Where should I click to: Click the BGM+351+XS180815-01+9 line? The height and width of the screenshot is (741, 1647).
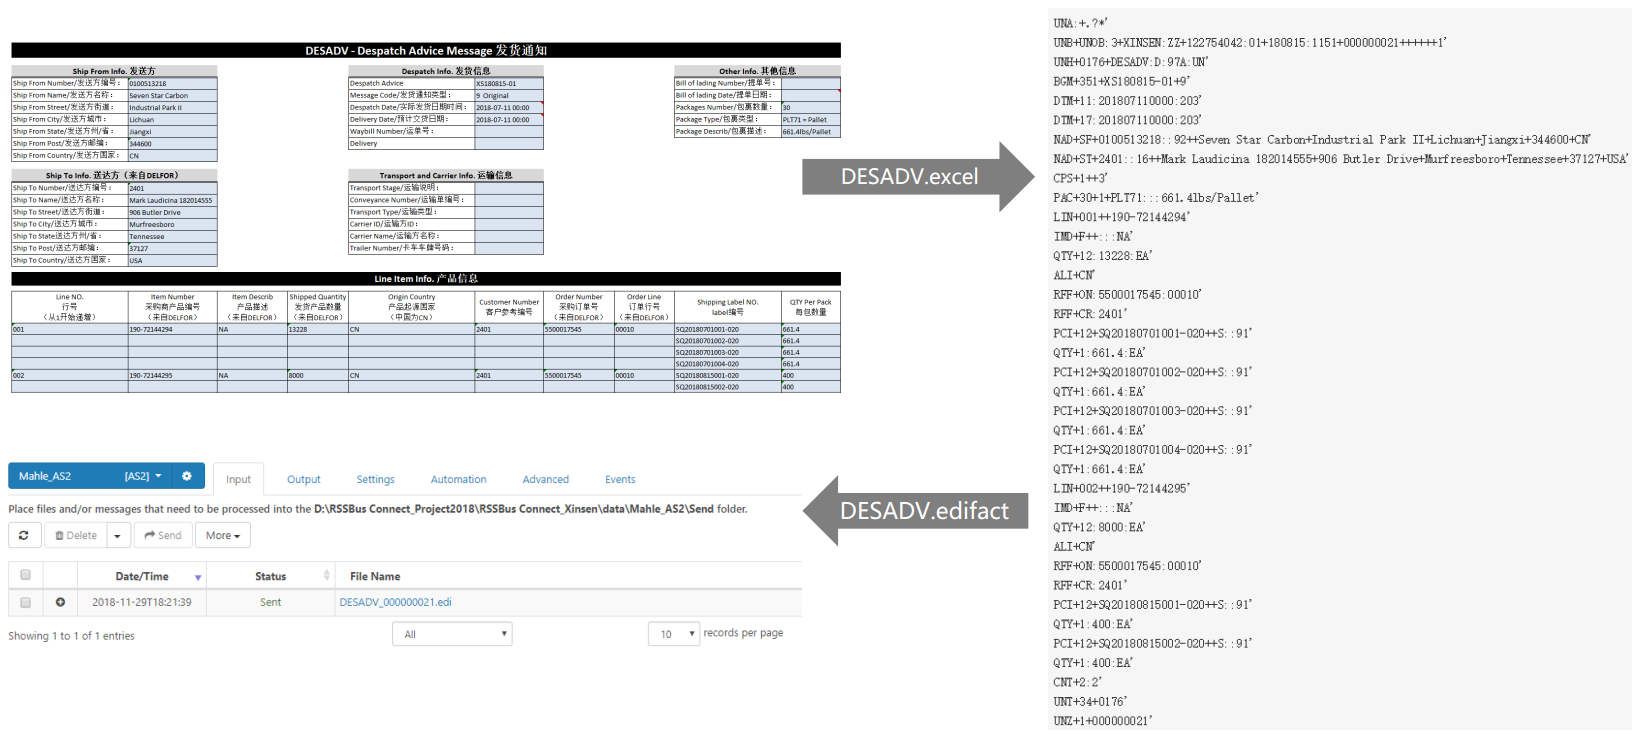pyautogui.click(x=1121, y=81)
